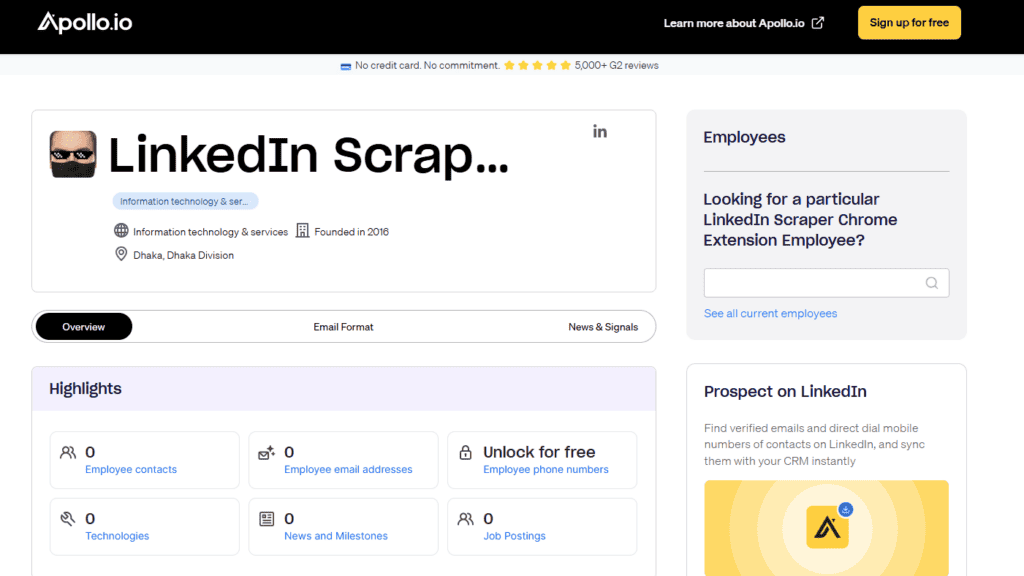The image size is (1024, 576).
Task: Click the Apollo.io logo
Action: pos(85,22)
